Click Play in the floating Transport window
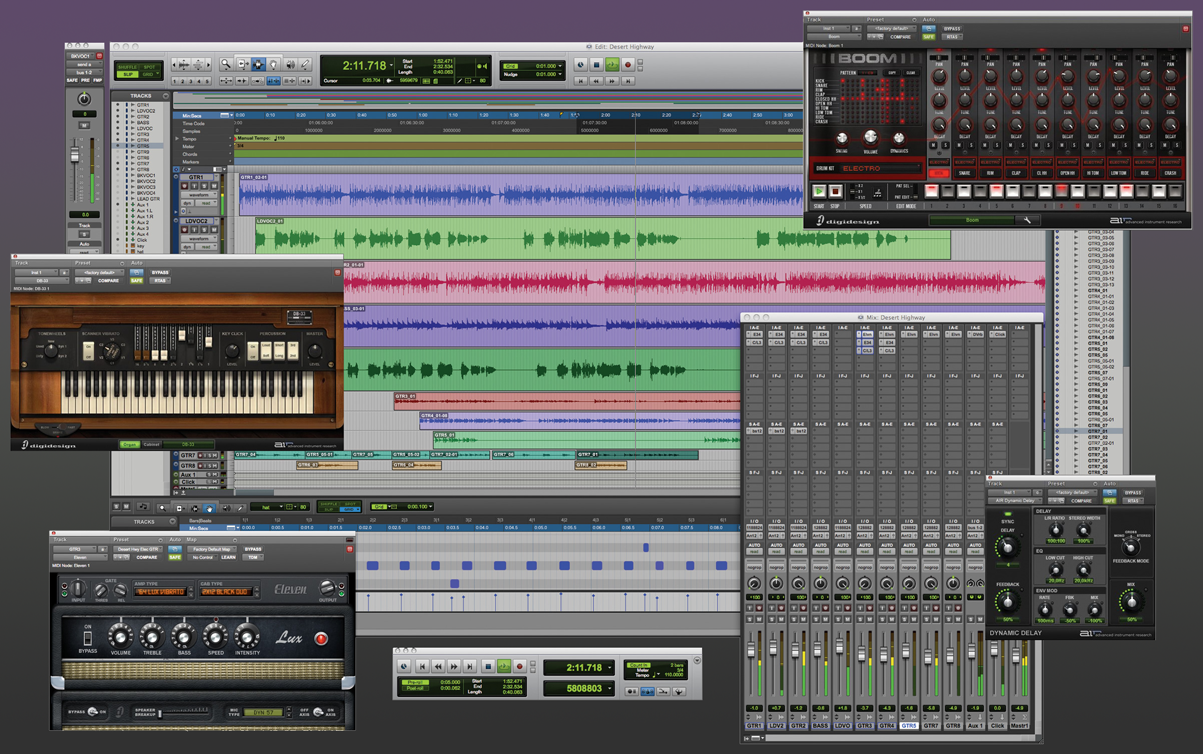 pos(504,666)
